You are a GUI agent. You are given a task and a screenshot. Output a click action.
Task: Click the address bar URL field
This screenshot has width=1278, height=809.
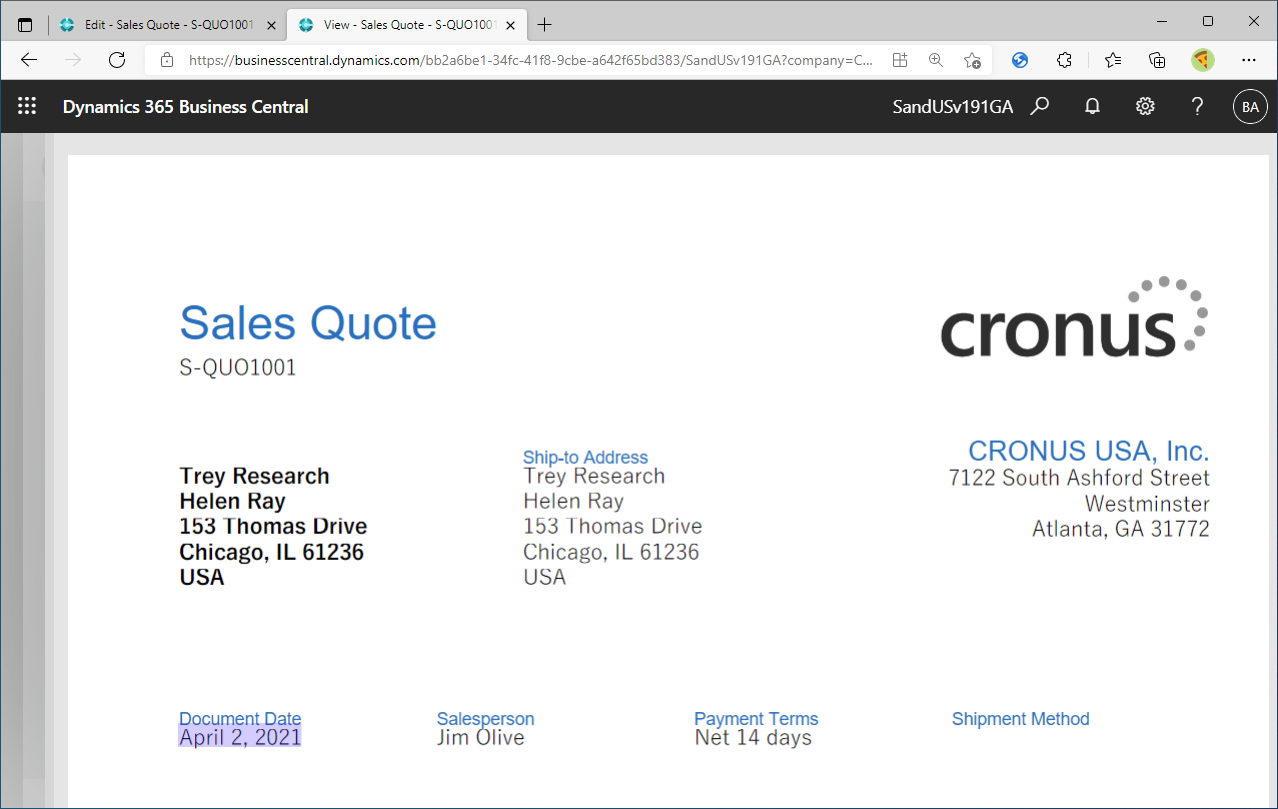point(530,60)
